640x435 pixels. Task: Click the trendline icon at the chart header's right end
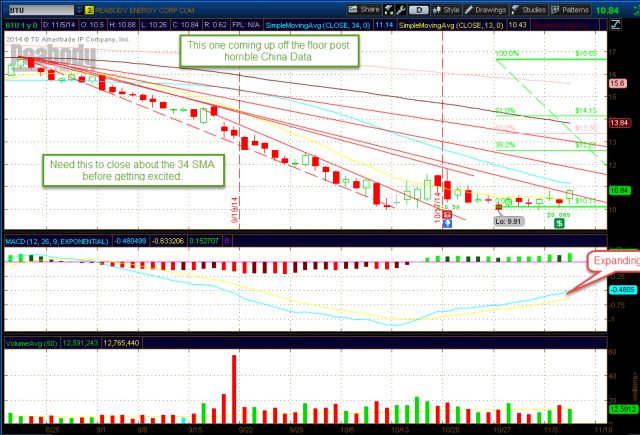click(616, 25)
